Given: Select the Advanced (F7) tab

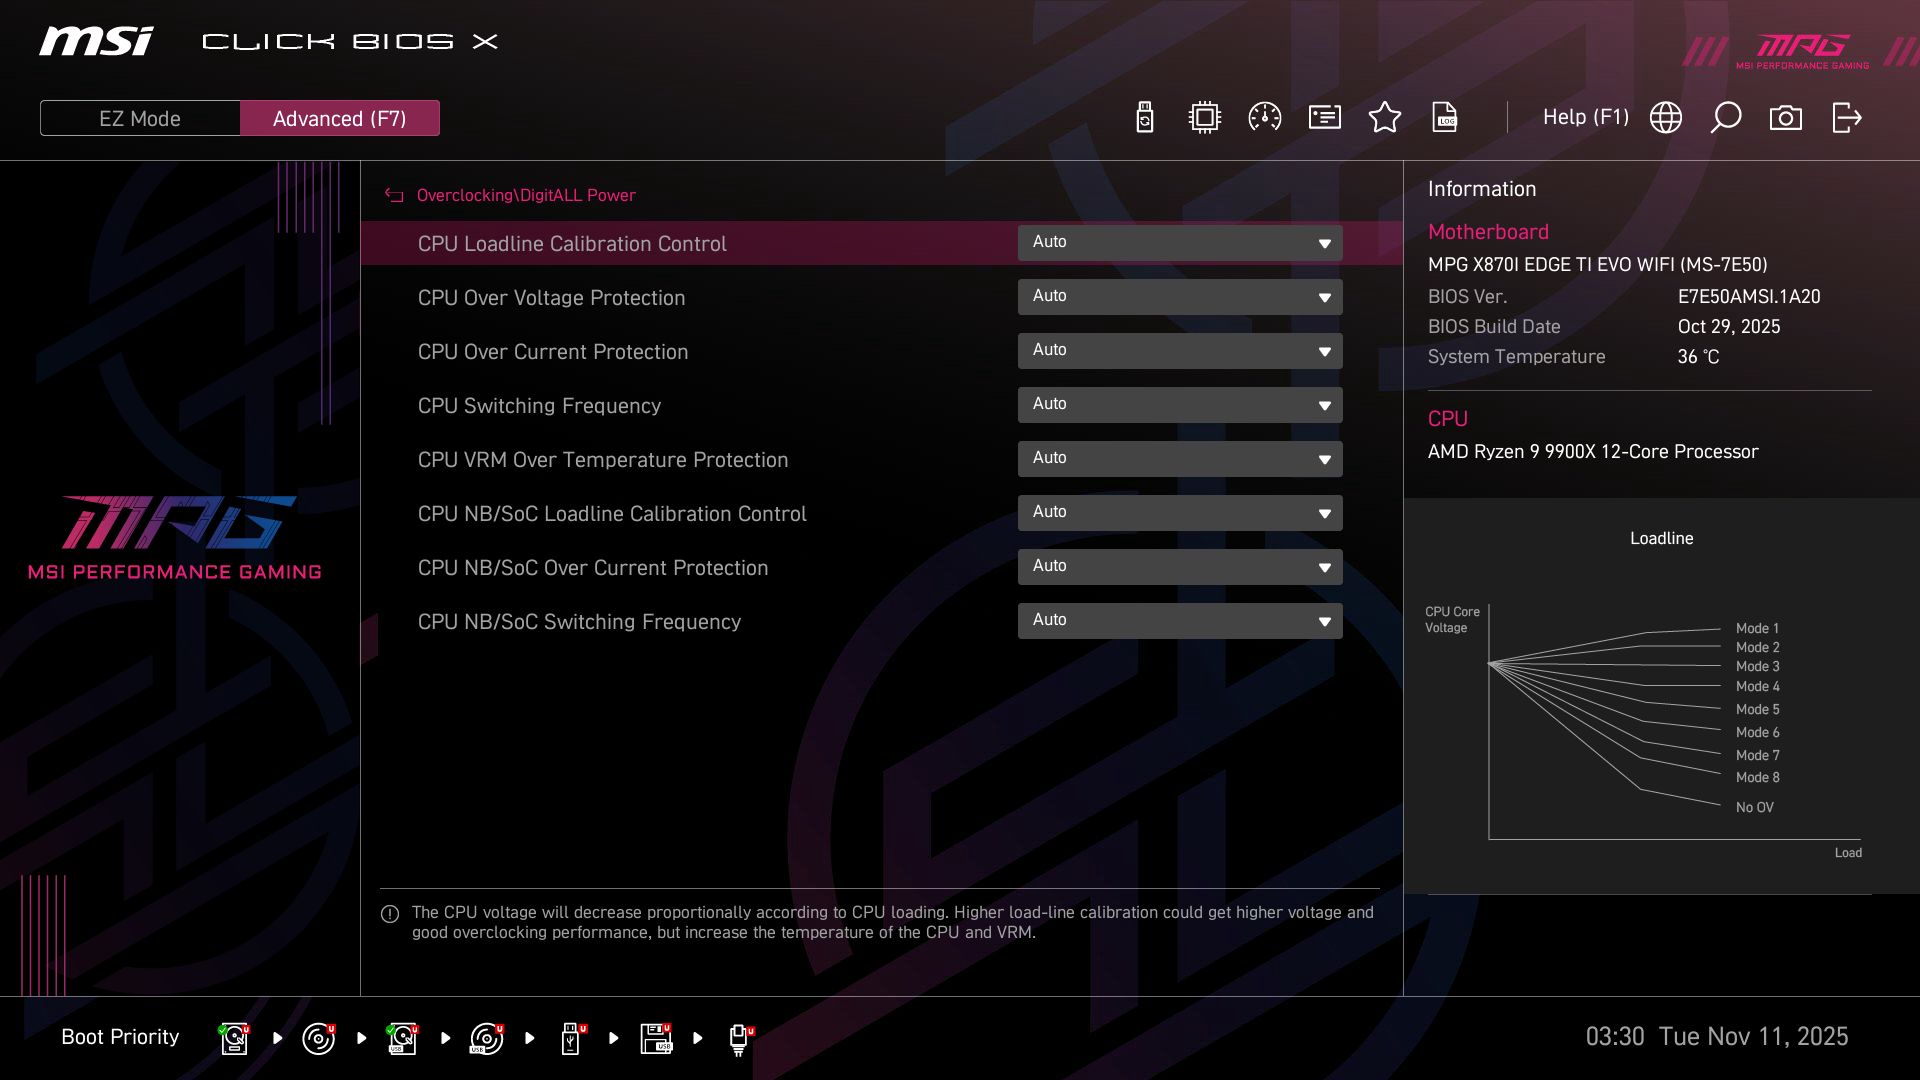Looking at the screenshot, I should pyautogui.click(x=340, y=117).
